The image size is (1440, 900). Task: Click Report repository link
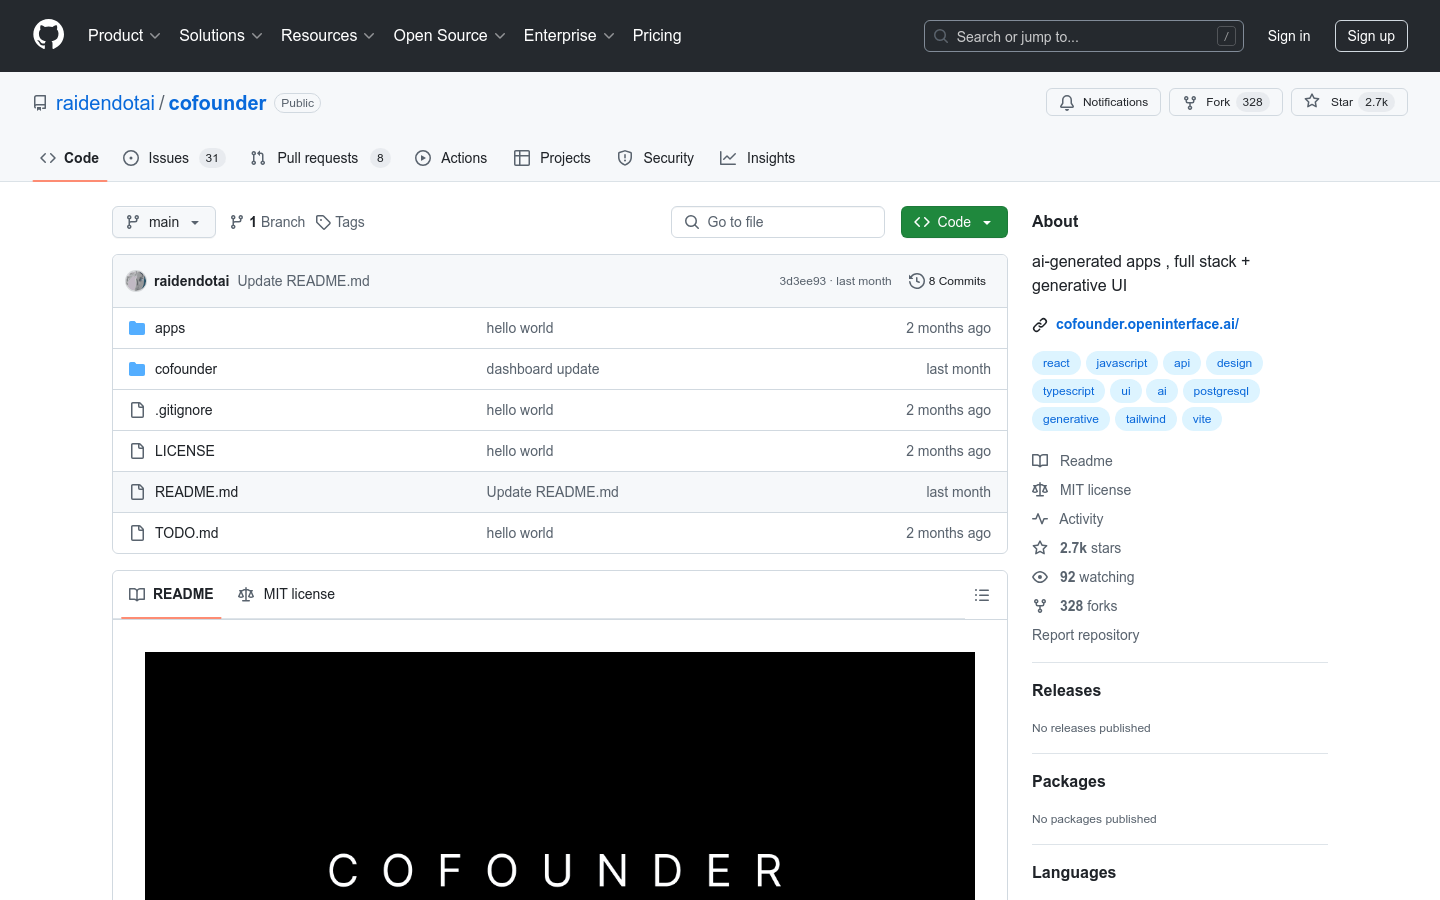click(1085, 635)
